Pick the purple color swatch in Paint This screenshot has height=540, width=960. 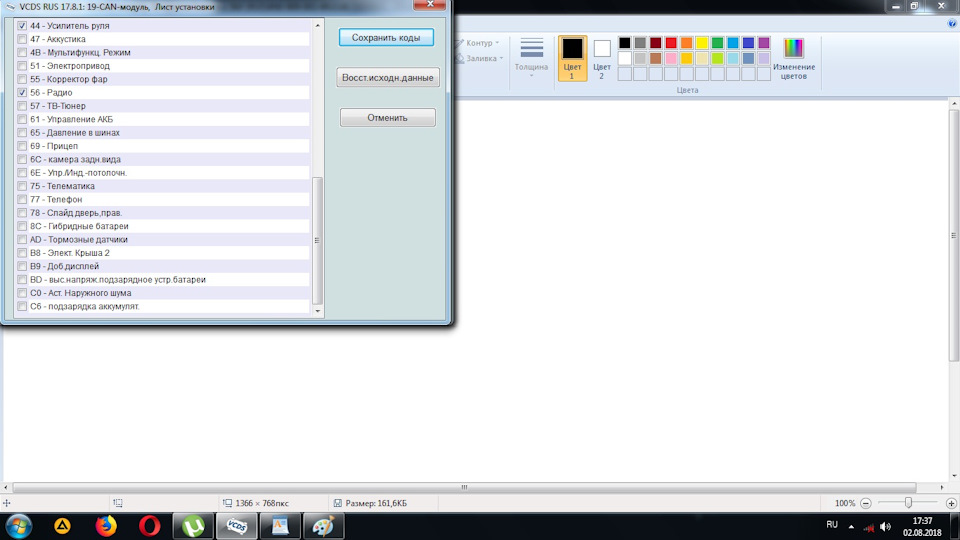(764, 43)
